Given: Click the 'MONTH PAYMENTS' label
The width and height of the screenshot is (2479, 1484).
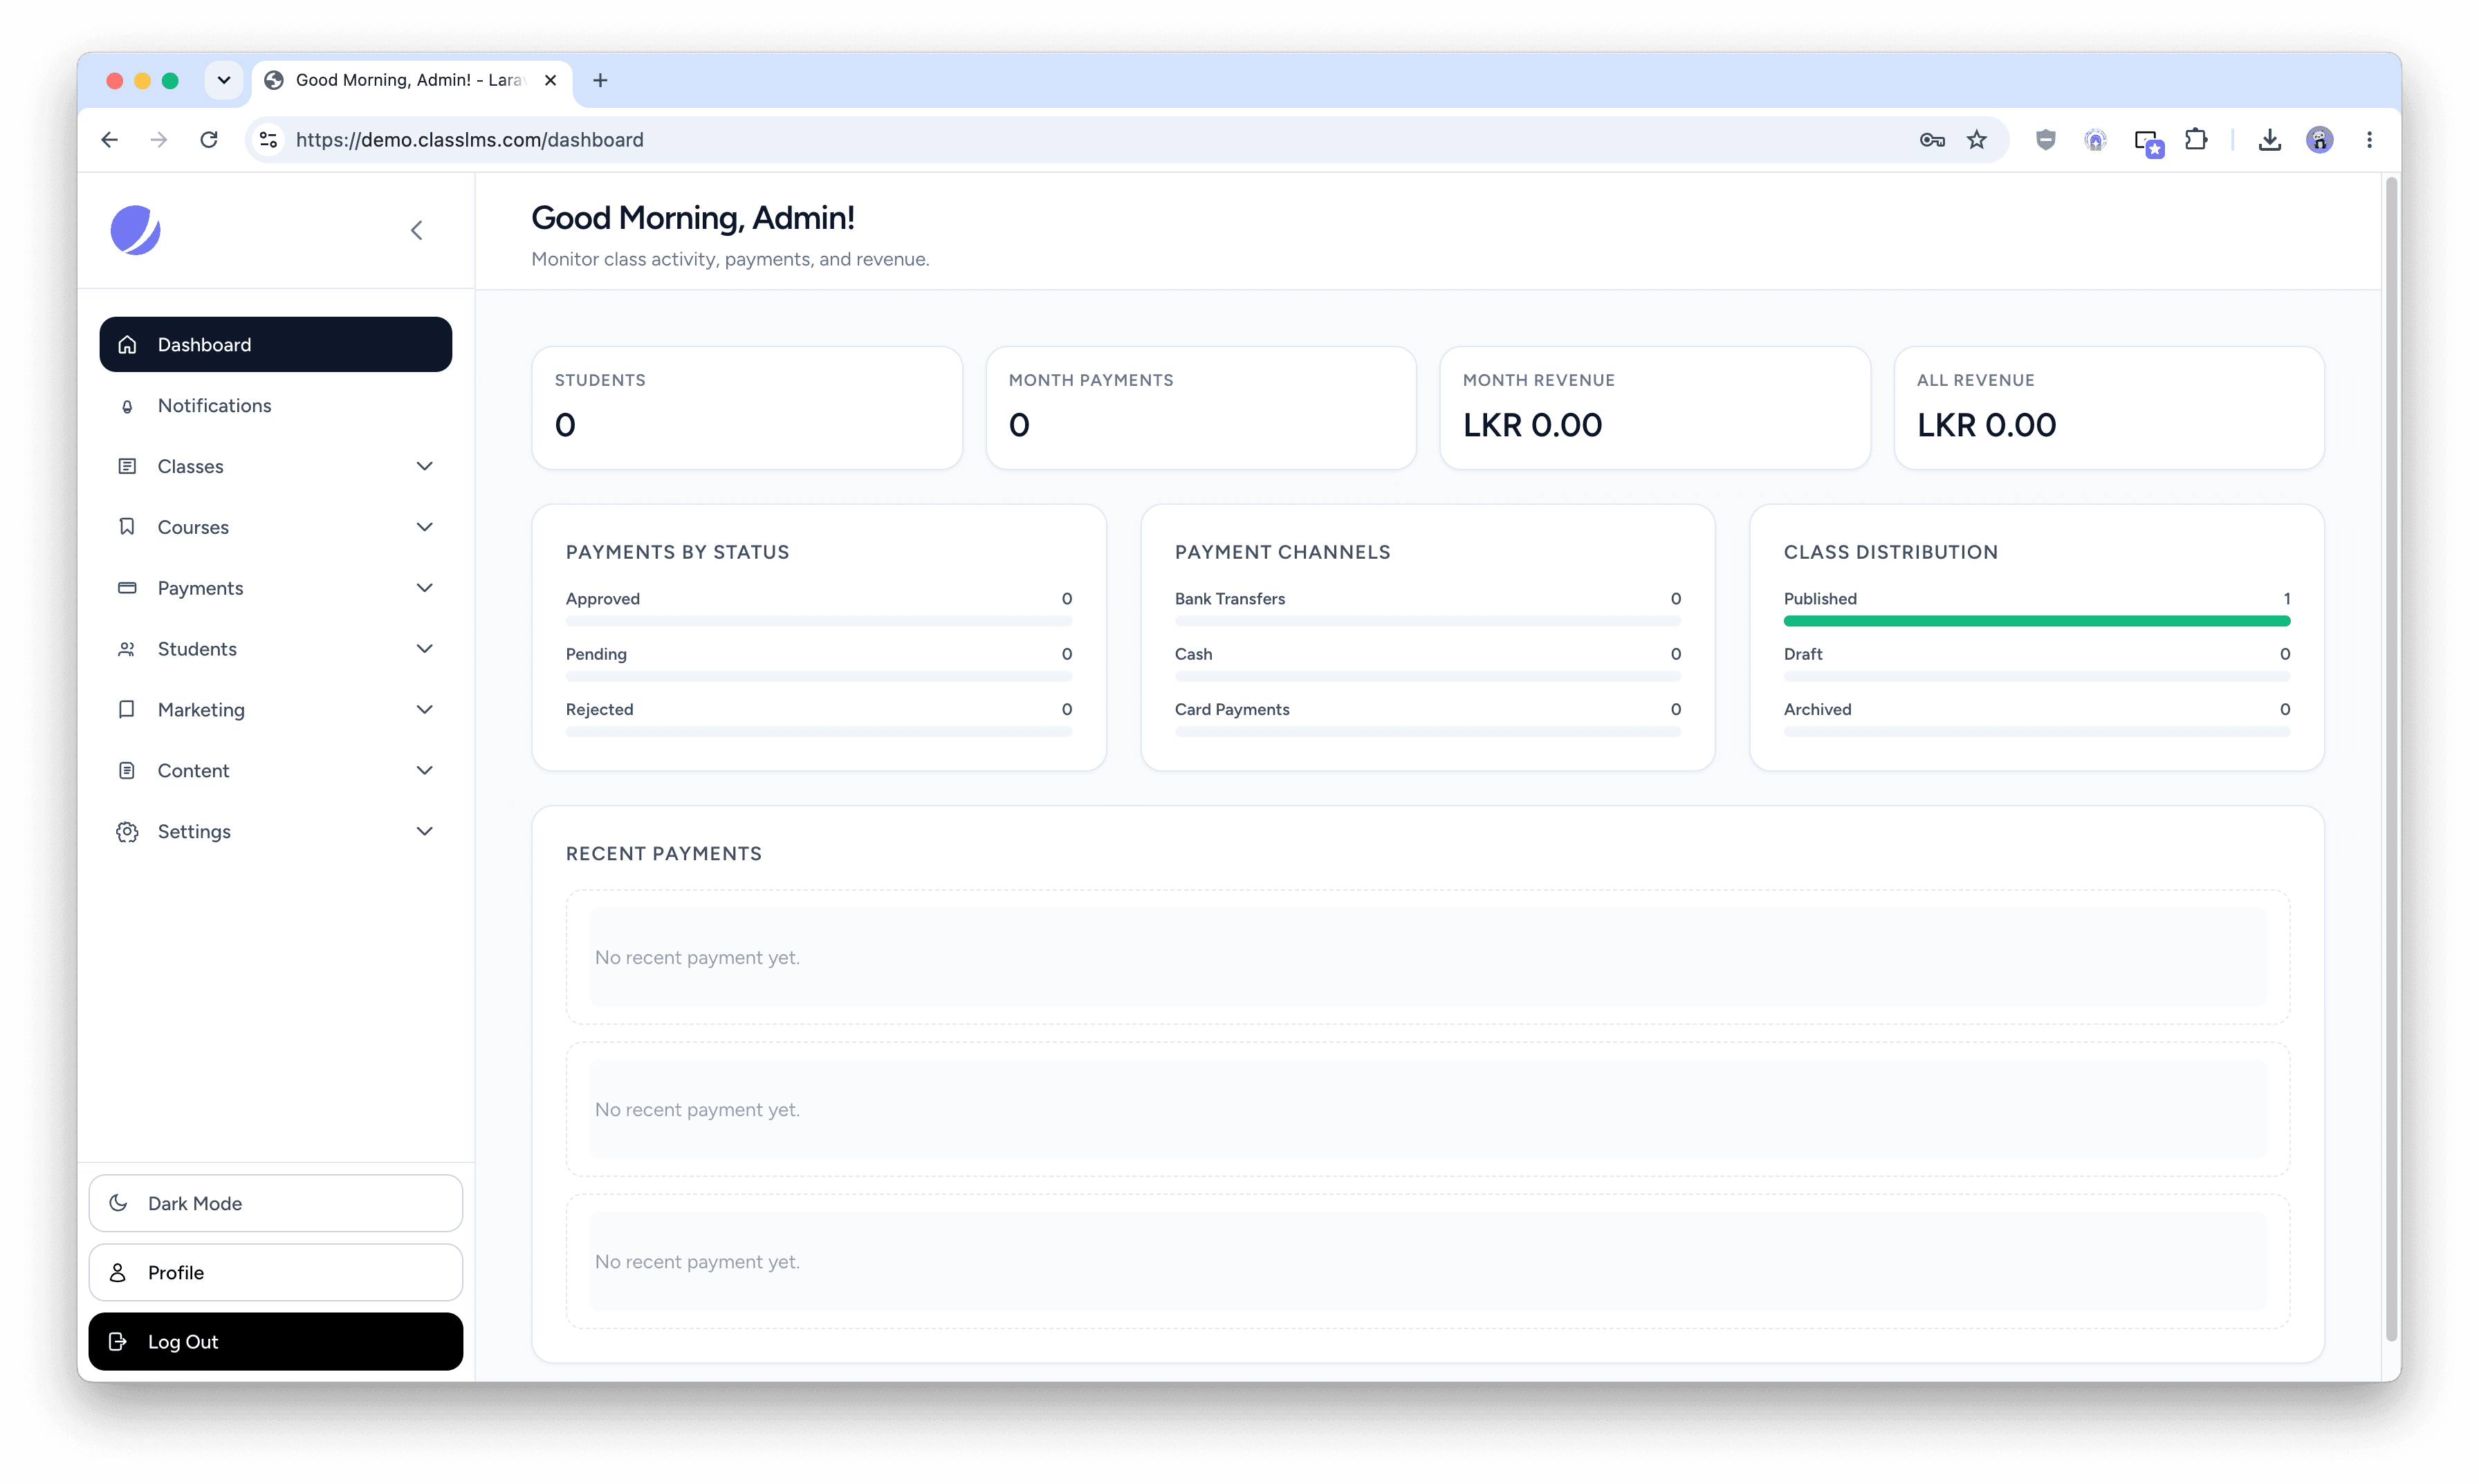Looking at the screenshot, I should 1091,380.
